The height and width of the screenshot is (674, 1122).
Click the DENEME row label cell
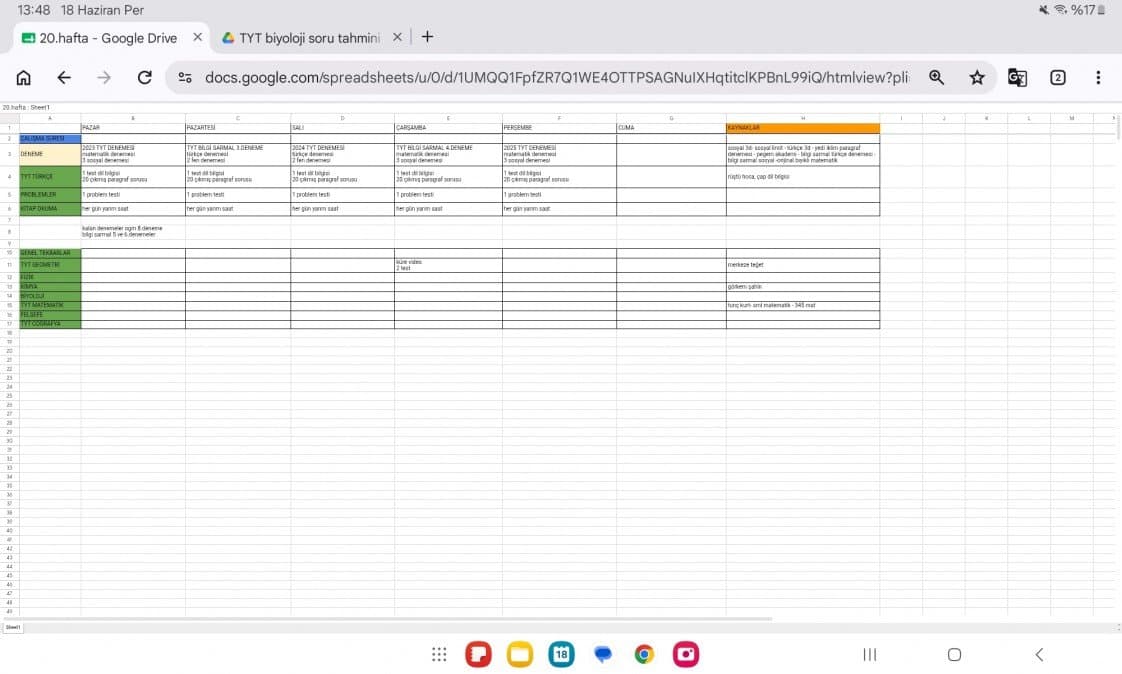pyautogui.click(x=50, y=155)
